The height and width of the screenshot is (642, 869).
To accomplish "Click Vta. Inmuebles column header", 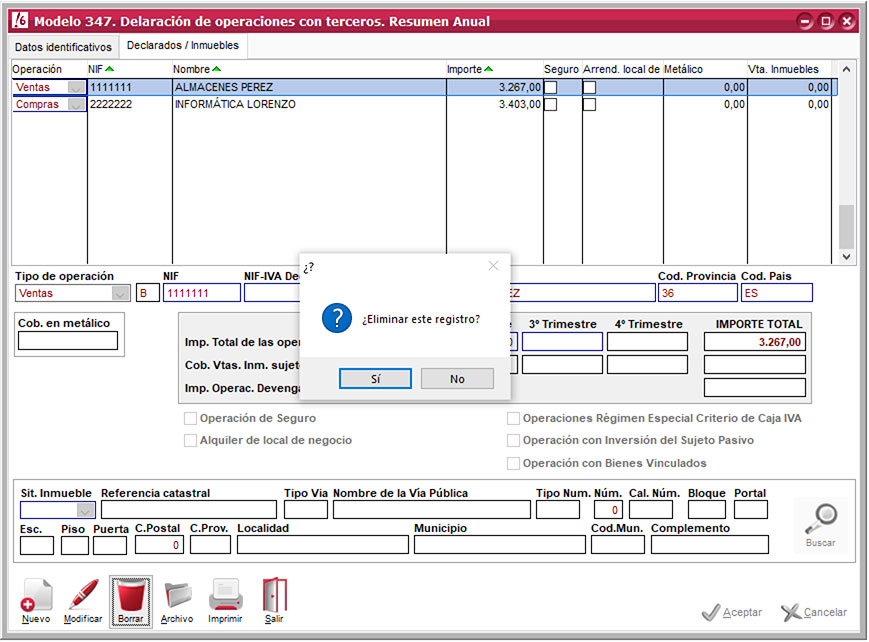I will pos(783,69).
